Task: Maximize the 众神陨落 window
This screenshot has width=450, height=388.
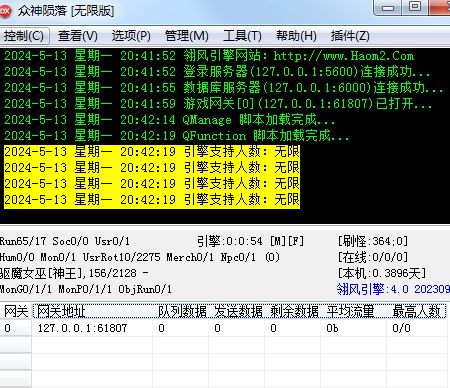Action: pos(415,7)
